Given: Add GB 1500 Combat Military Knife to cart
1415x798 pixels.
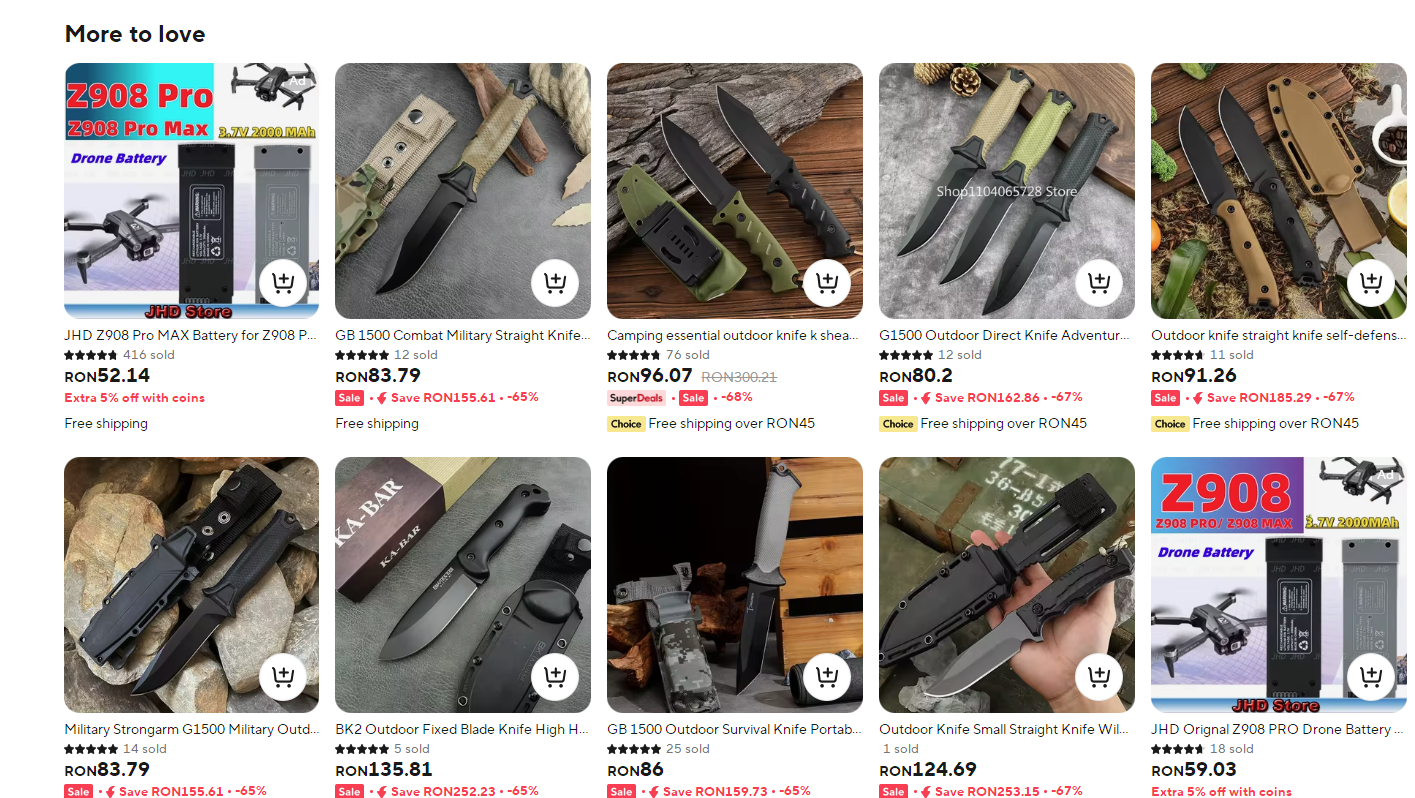Looking at the screenshot, I should pyautogui.click(x=555, y=283).
